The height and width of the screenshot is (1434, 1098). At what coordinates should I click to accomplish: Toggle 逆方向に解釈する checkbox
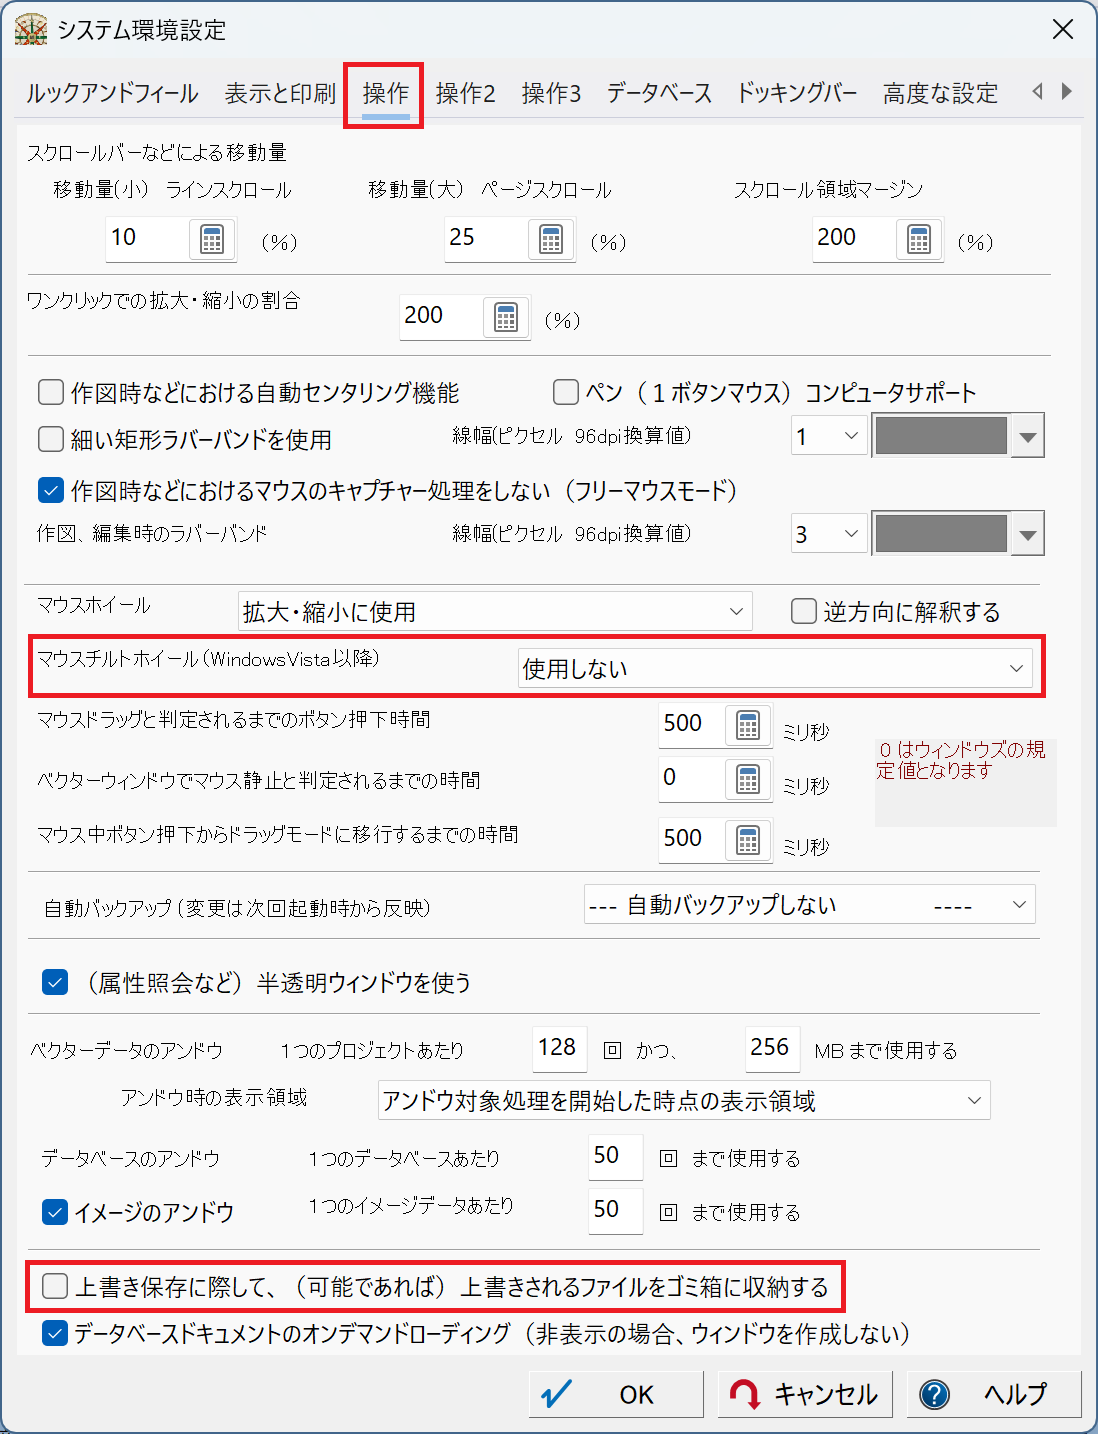803,611
